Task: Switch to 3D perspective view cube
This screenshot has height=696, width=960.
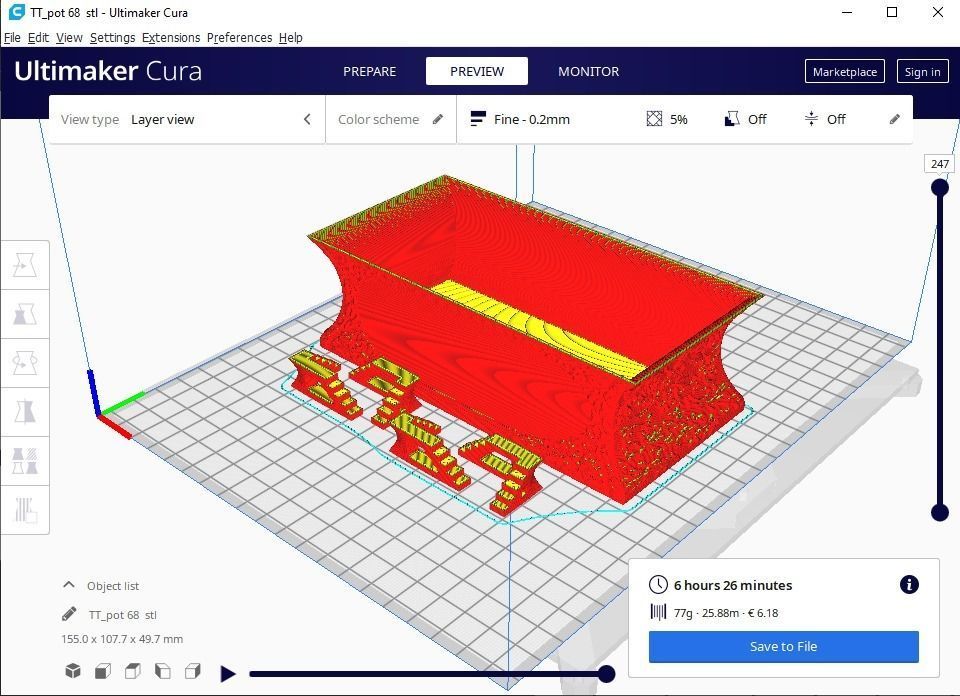Action: point(73,671)
